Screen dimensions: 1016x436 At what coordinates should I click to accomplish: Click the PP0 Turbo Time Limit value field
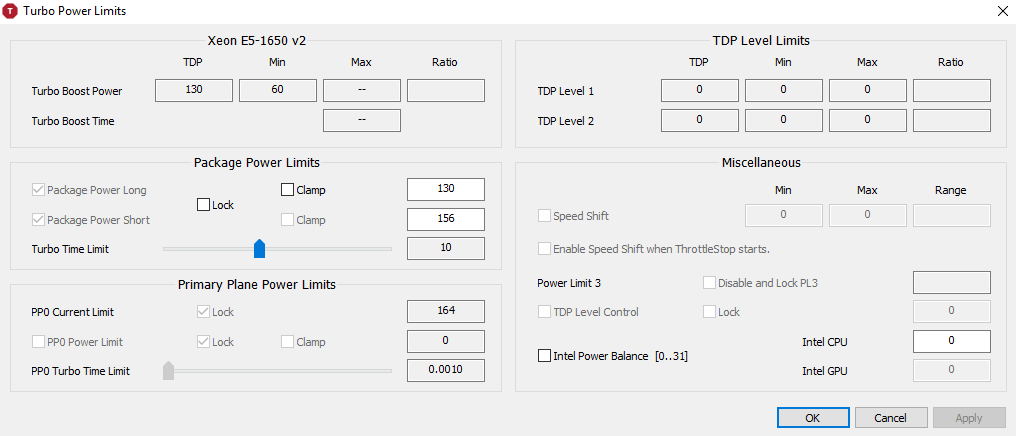pyautogui.click(x=445, y=371)
